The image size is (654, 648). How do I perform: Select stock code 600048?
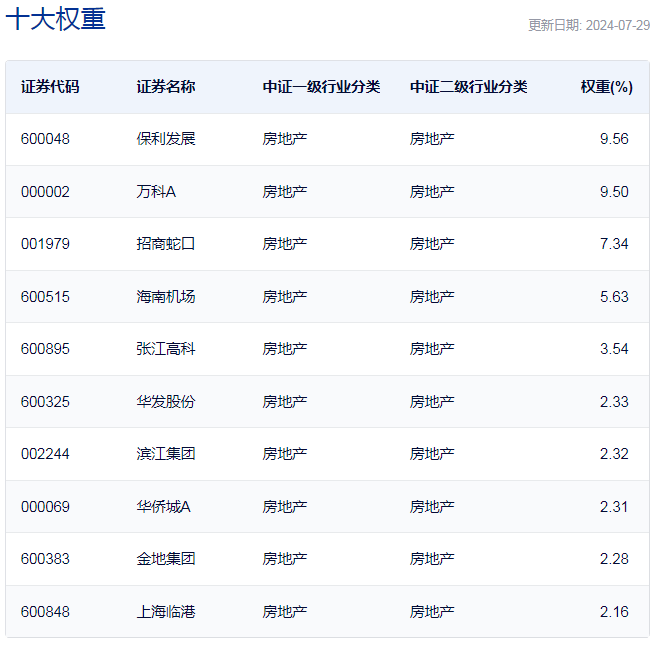[x=45, y=139]
